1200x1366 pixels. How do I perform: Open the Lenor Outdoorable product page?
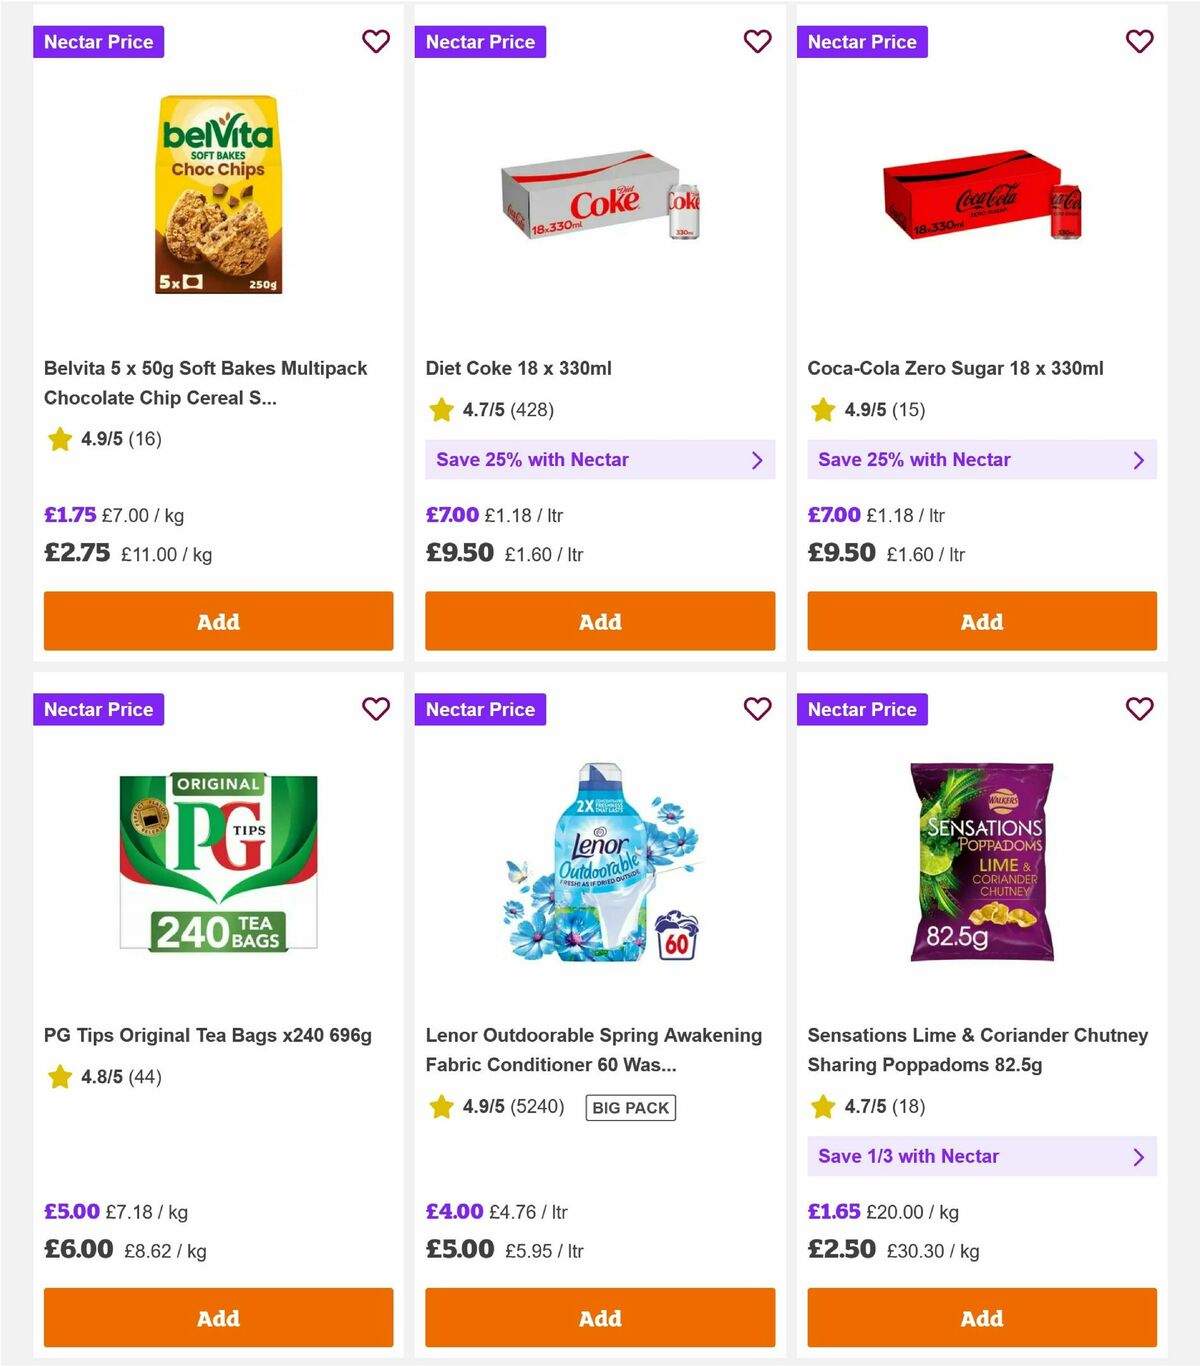[x=594, y=1050]
